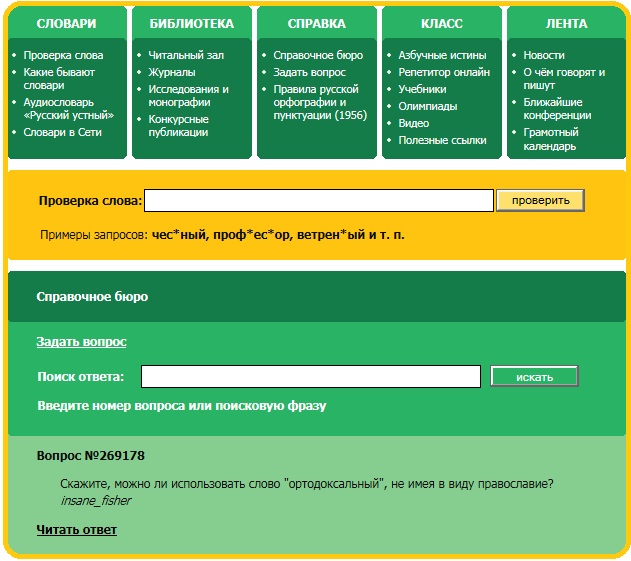The height and width of the screenshot is (561, 631).
Task: Open Учебники link
Action: pyautogui.click(x=422, y=89)
